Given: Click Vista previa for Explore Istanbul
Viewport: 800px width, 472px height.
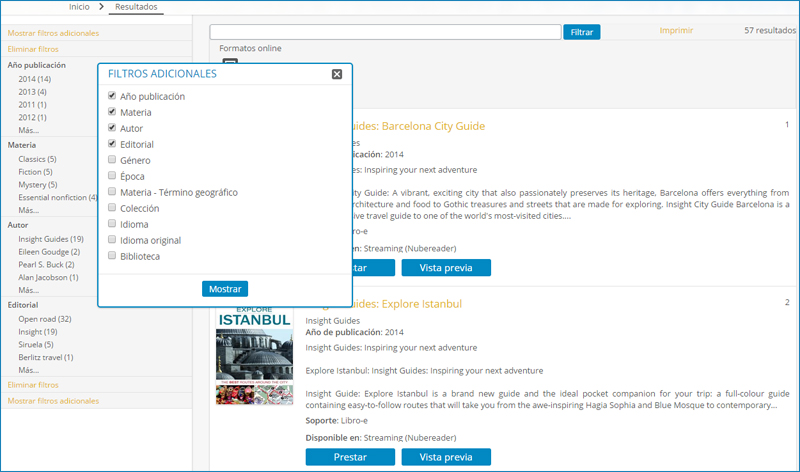Looking at the screenshot, I should pyautogui.click(x=446, y=457).
